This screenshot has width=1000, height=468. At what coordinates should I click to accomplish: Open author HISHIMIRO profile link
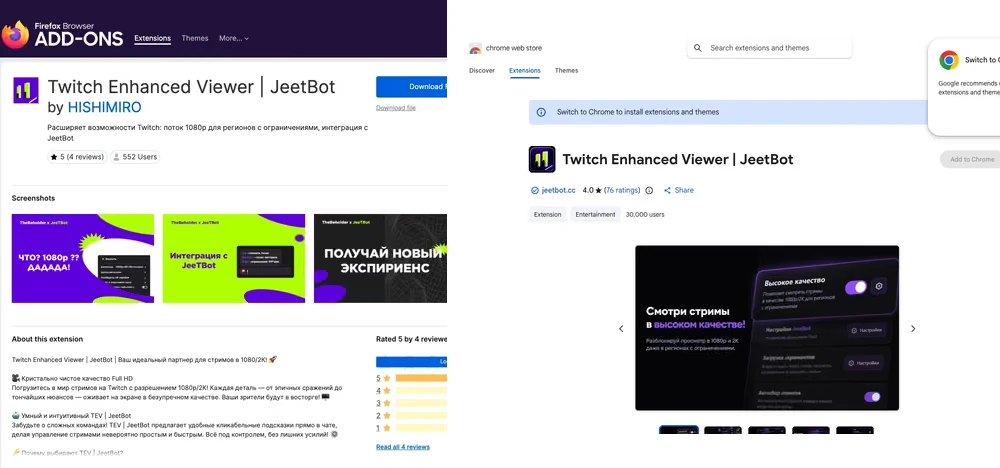105,107
